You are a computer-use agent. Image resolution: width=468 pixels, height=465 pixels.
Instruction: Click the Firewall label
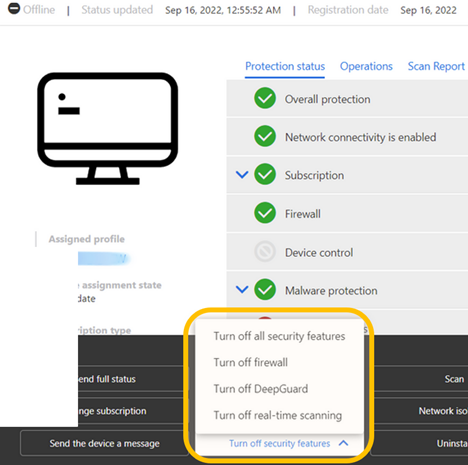303,214
